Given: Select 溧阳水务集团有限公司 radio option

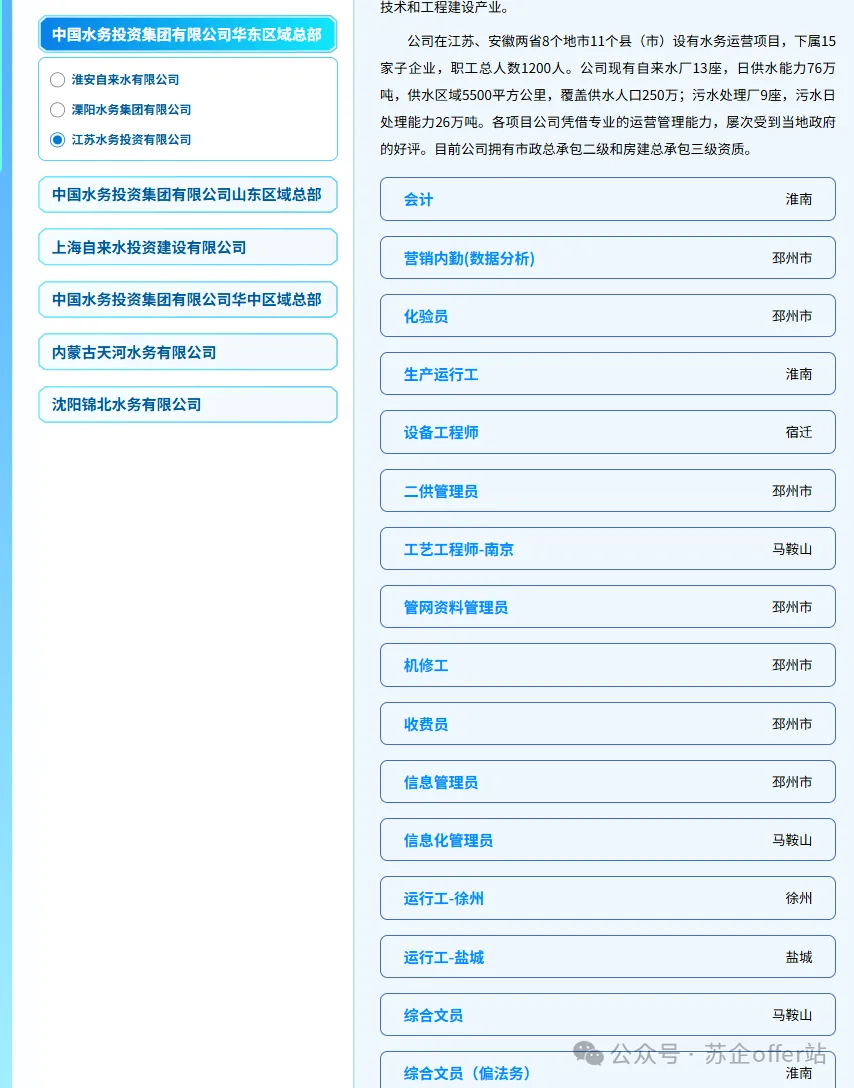Looking at the screenshot, I should coord(58,110).
